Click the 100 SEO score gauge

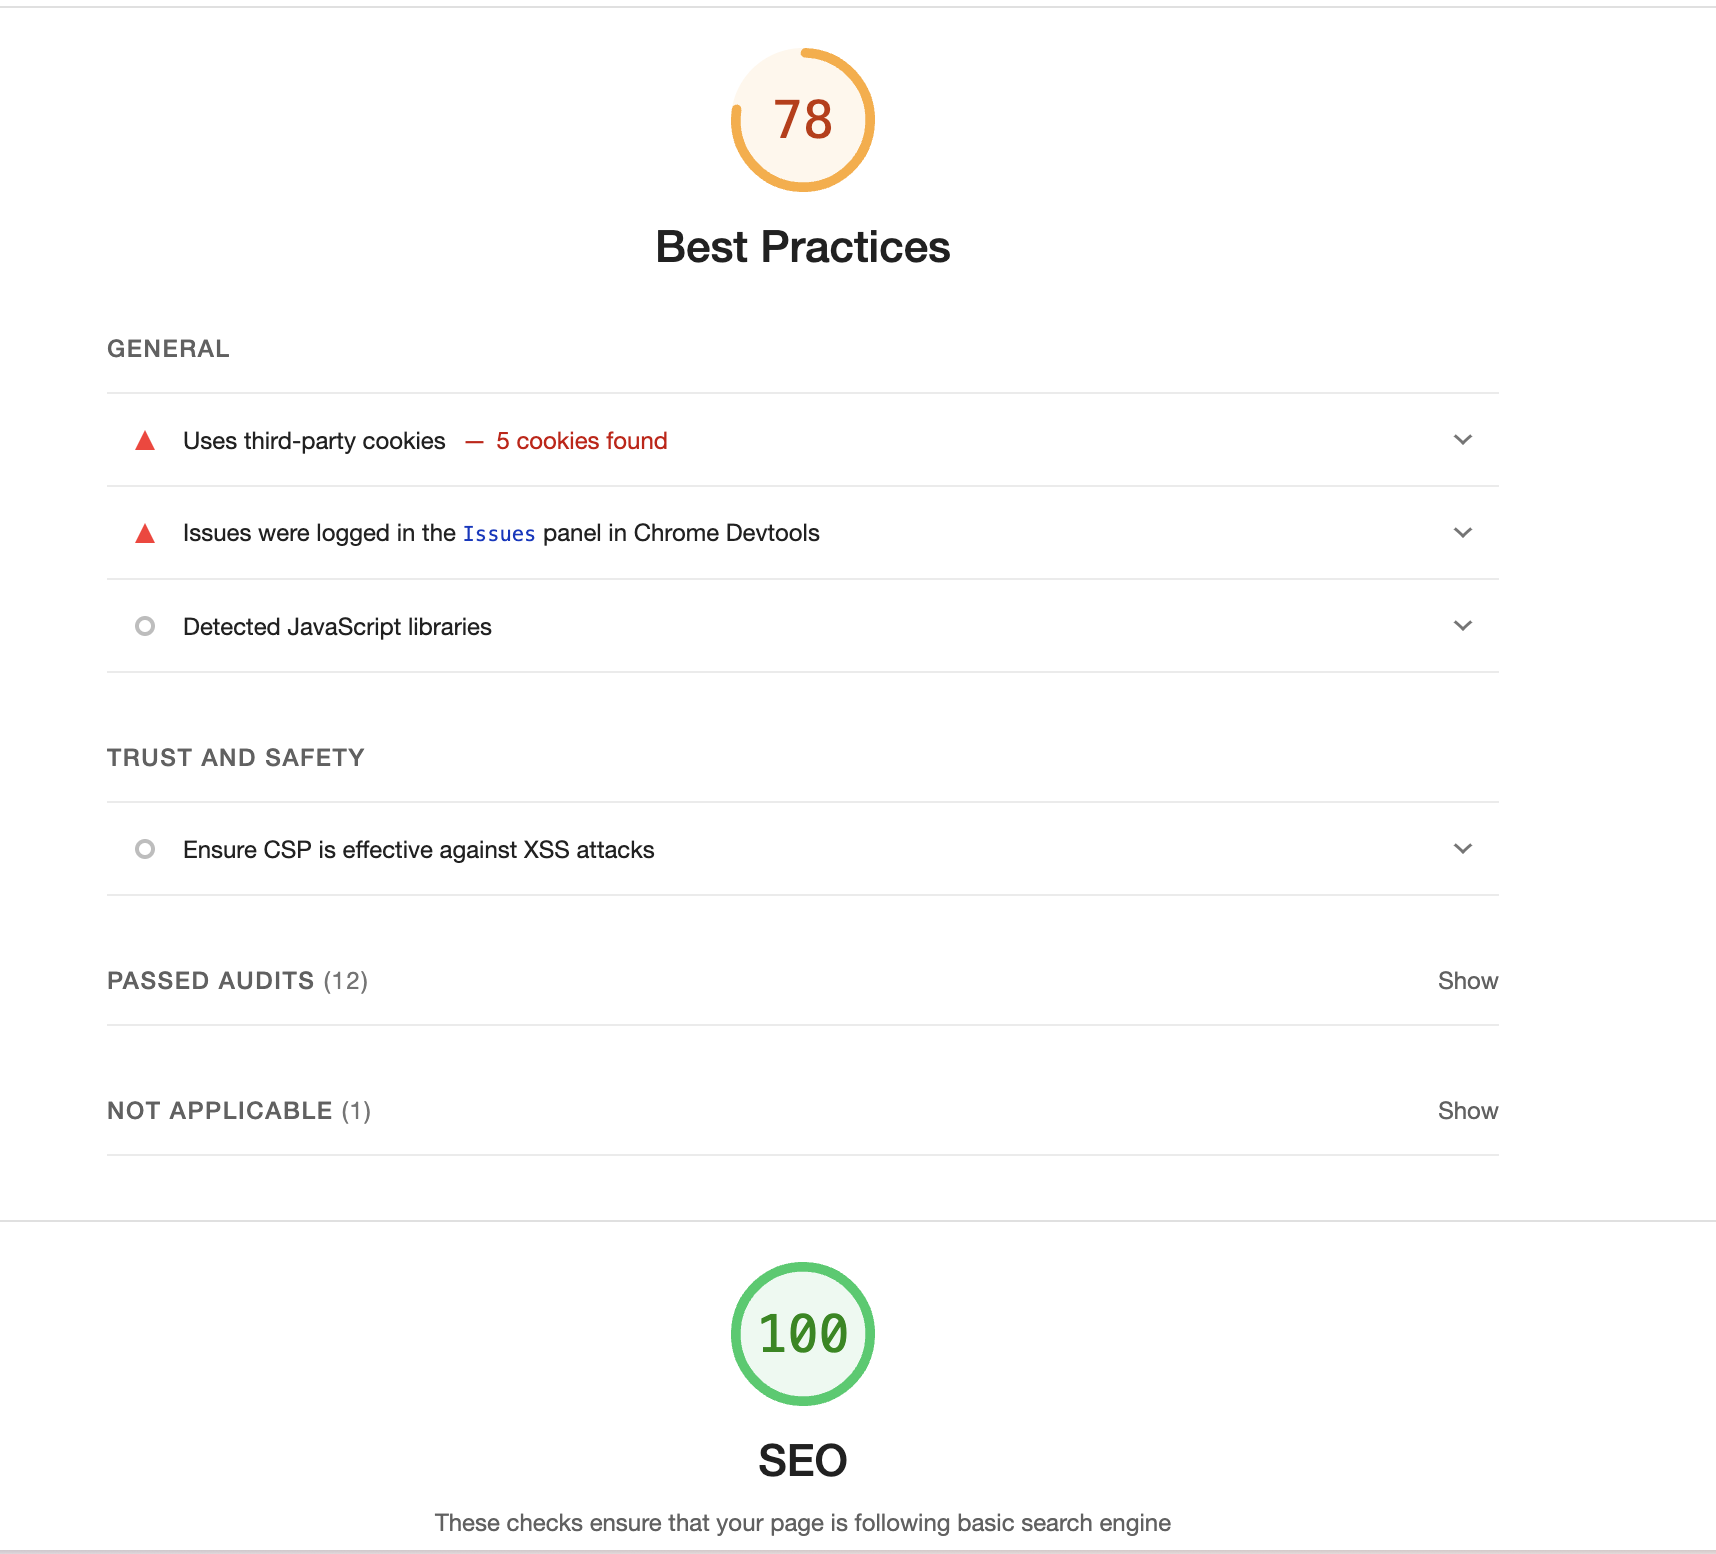point(803,1334)
